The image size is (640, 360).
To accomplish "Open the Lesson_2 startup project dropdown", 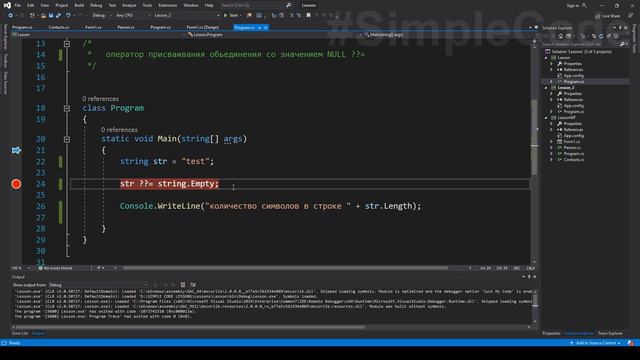I will click(186, 16).
